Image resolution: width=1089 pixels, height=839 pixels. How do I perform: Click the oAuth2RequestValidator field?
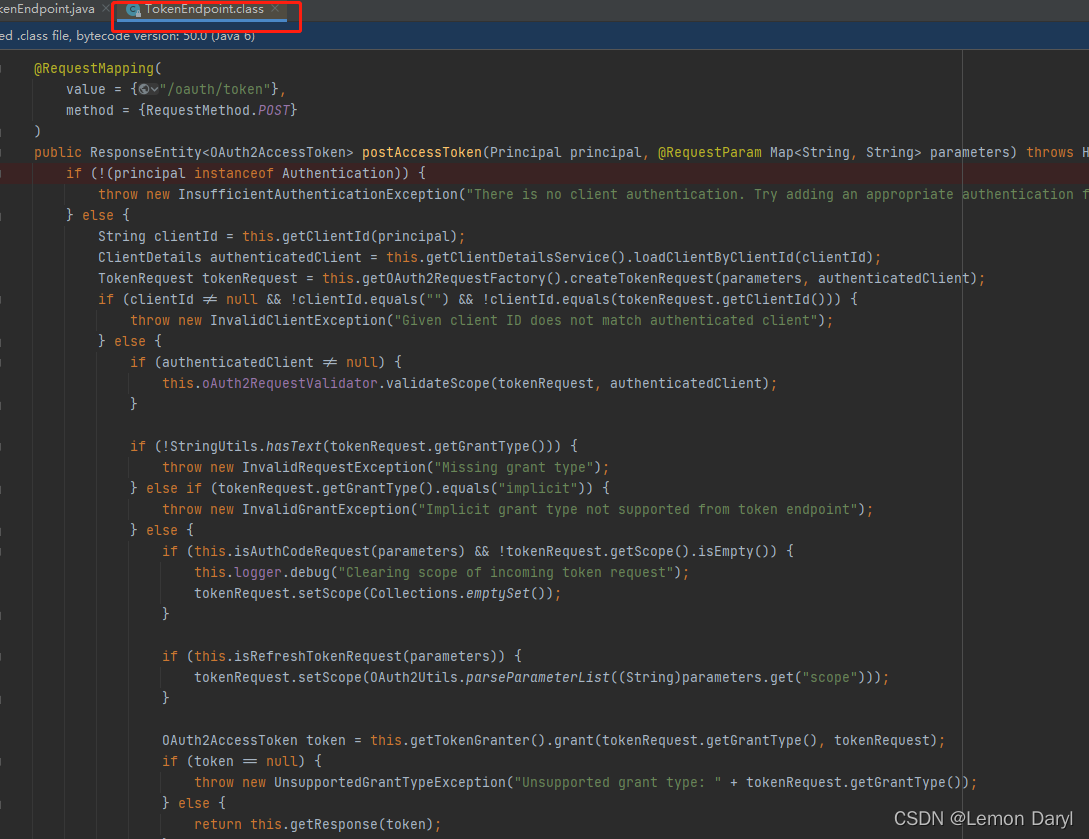290,383
